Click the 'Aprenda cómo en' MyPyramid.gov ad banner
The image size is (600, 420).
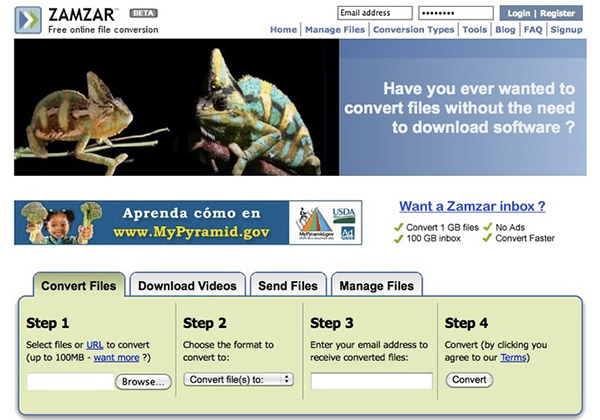click(188, 223)
